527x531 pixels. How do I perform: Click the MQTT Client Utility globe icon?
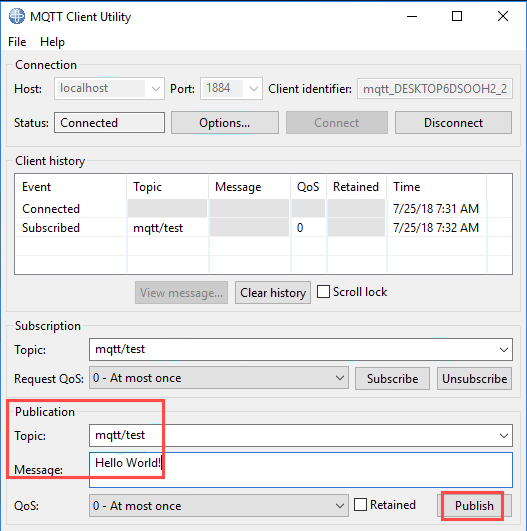[x=17, y=16]
